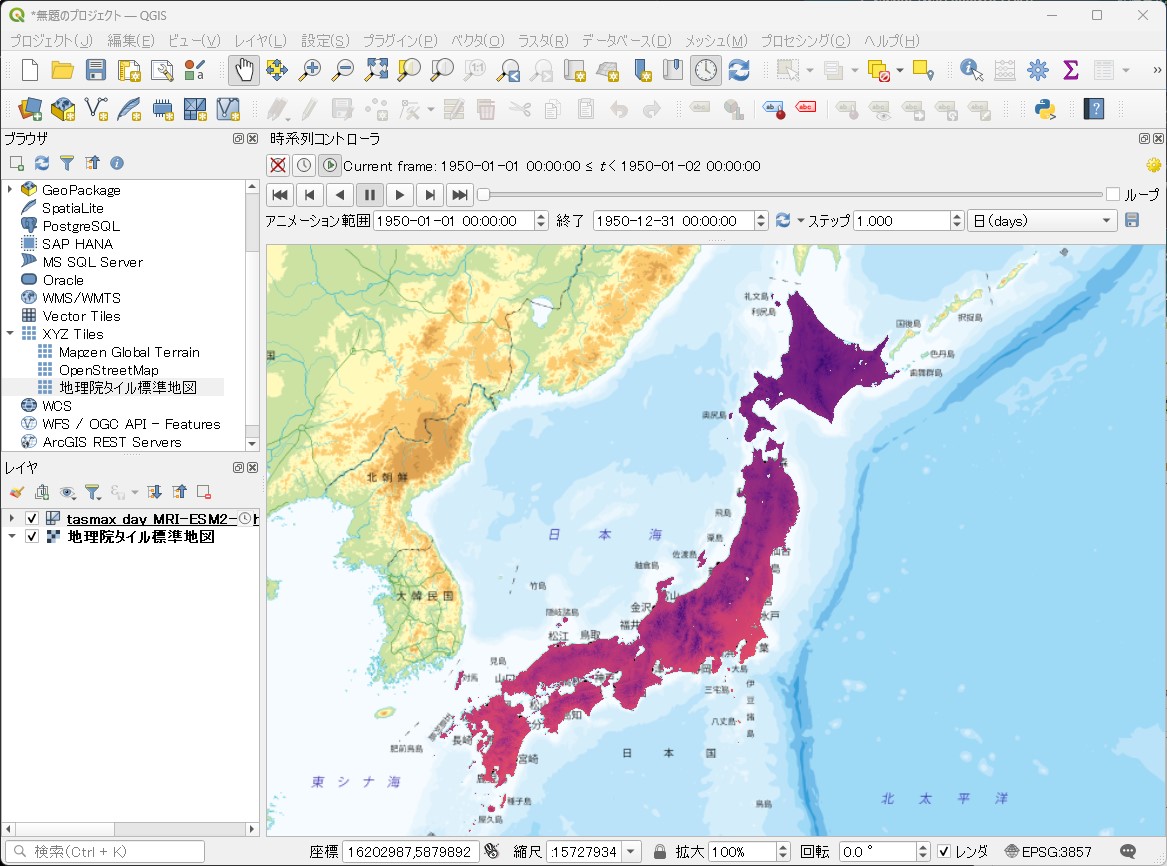Turn off temporal navigation red X button
This screenshot has width=1167, height=866.
pos(278,165)
